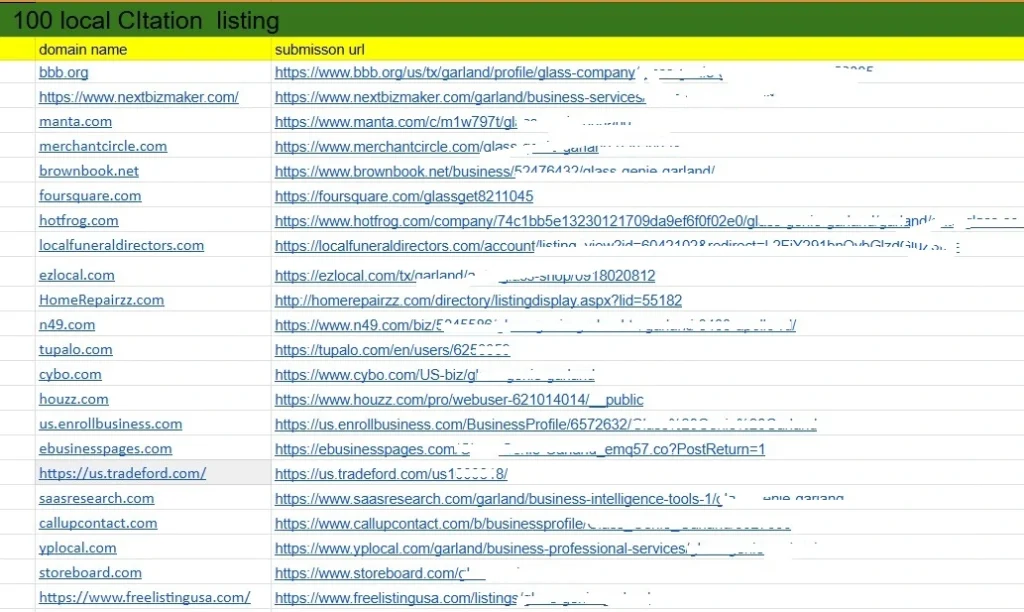Click the localfuneraldirectors.com domain link
This screenshot has width=1024, height=612.
pos(121,245)
